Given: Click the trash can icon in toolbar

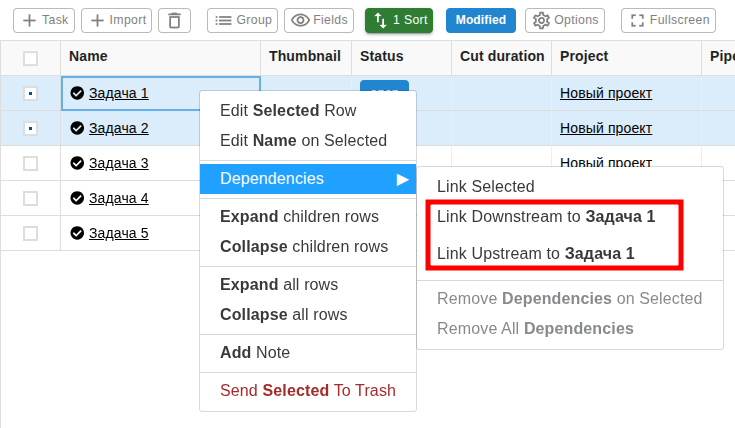Looking at the screenshot, I should 175,20.
